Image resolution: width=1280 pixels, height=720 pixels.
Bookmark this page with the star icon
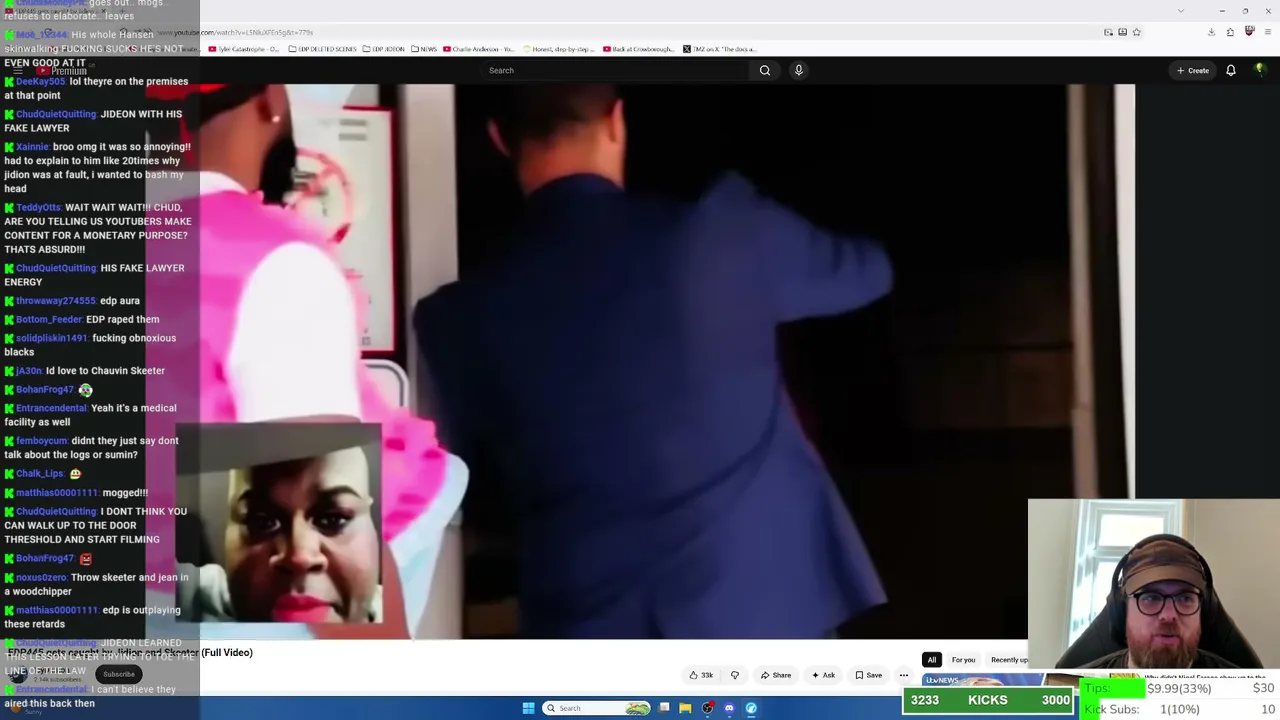(x=1136, y=32)
